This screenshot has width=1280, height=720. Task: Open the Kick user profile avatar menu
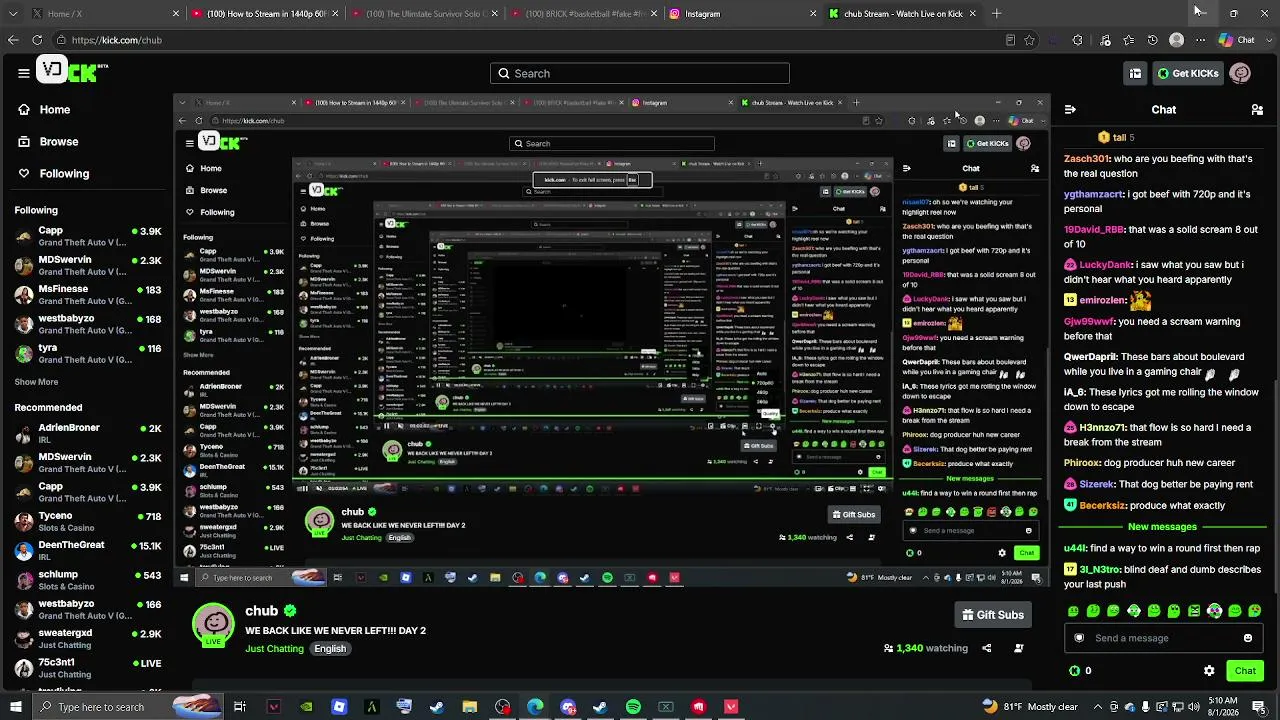coord(1241,73)
